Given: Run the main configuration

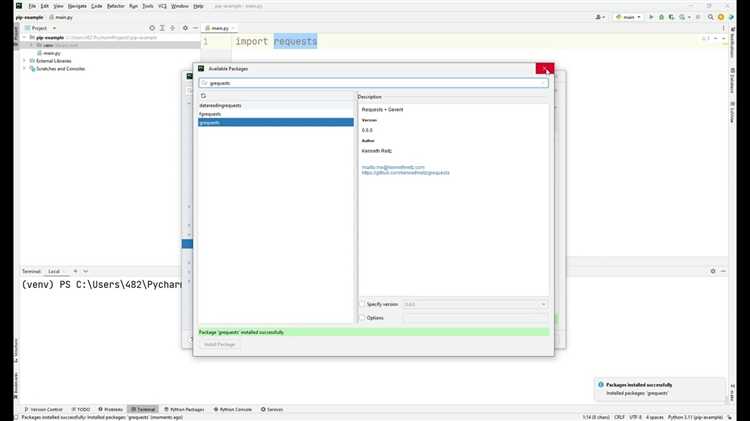Looking at the screenshot, I should (651, 17).
